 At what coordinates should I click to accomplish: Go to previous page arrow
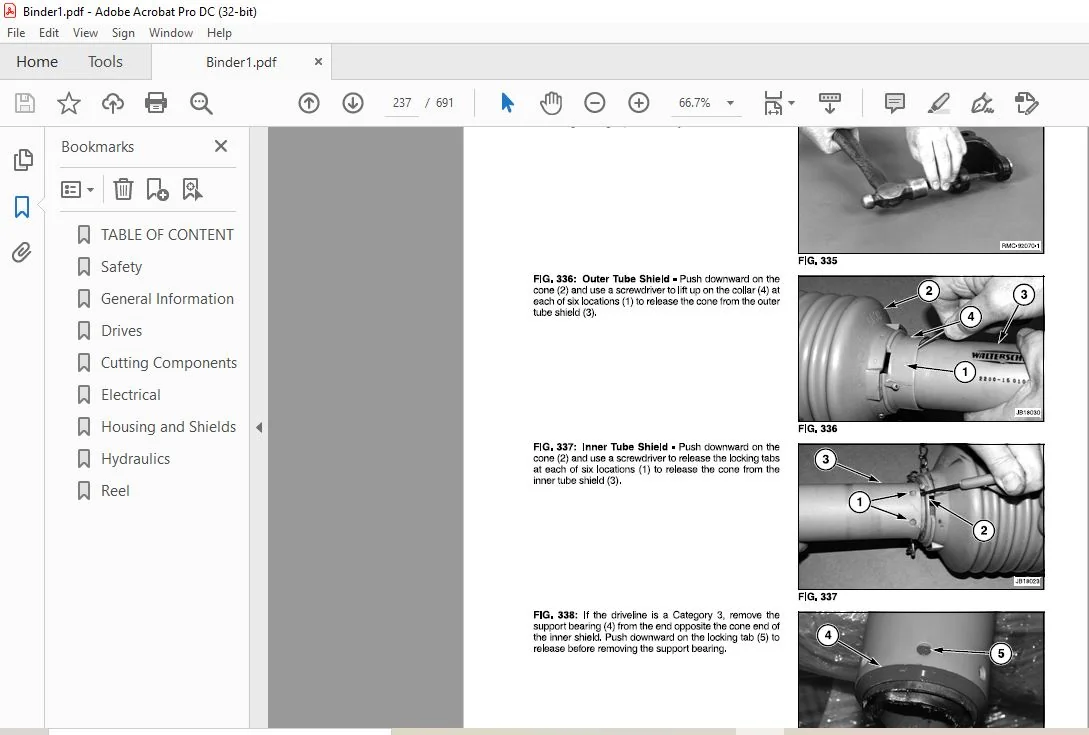point(308,103)
